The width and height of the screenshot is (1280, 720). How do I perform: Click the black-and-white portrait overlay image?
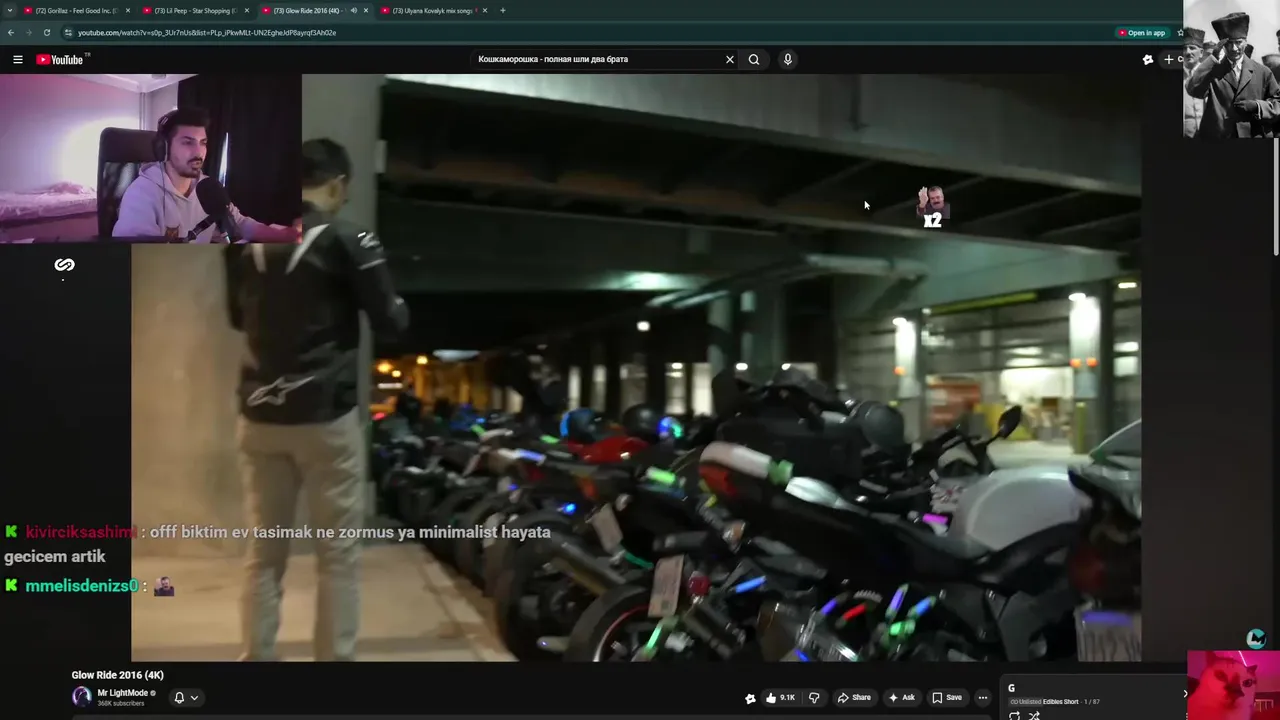(x=1231, y=68)
